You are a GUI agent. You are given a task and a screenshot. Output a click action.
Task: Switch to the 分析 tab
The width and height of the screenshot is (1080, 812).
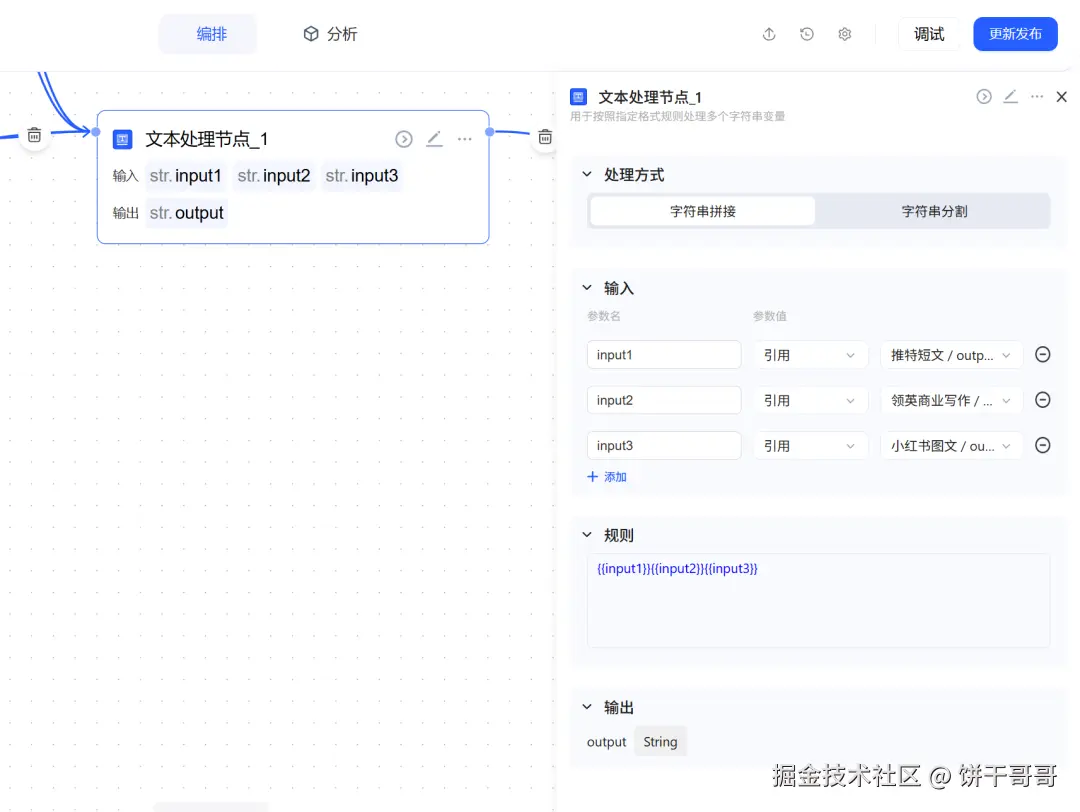point(330,34)
